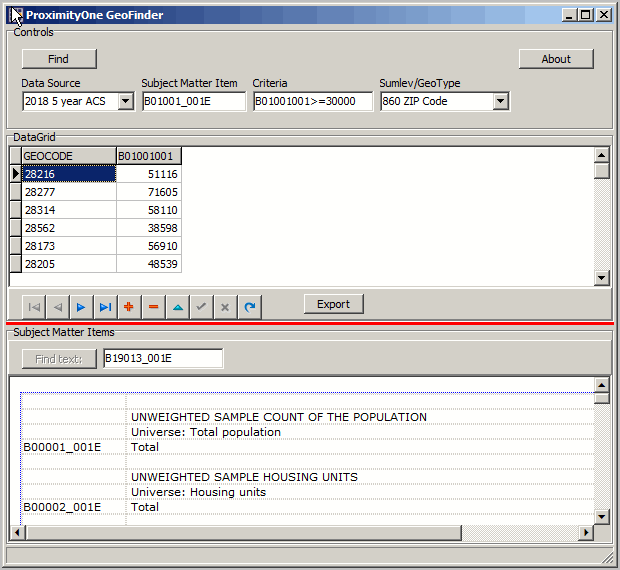The height and width of the screenshot is (570, 620).
Task: Click UNWEIGHTED SAMPLE HOUSING UNITS row
Action: (x=244, y=477)
